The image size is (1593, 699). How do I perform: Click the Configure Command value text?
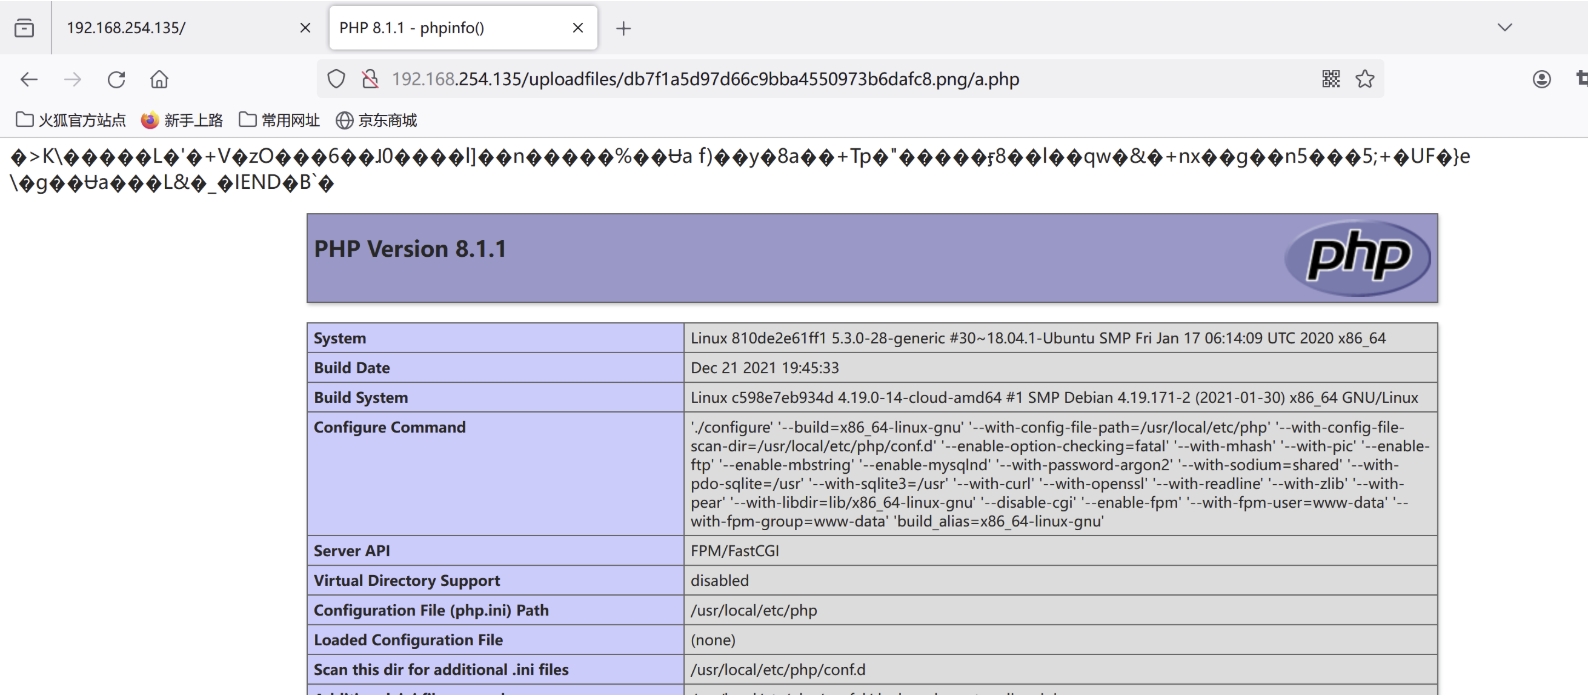pyautogui.click(x=1060, y=474)
